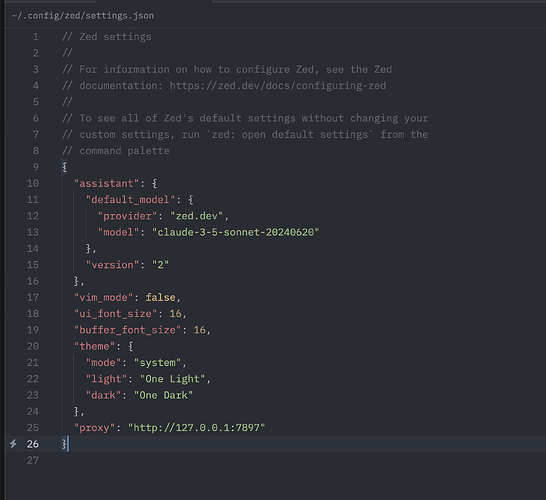Click the closing brace of default_model on line 14
The height and width of the screenshot is (500, 546).
88,249
